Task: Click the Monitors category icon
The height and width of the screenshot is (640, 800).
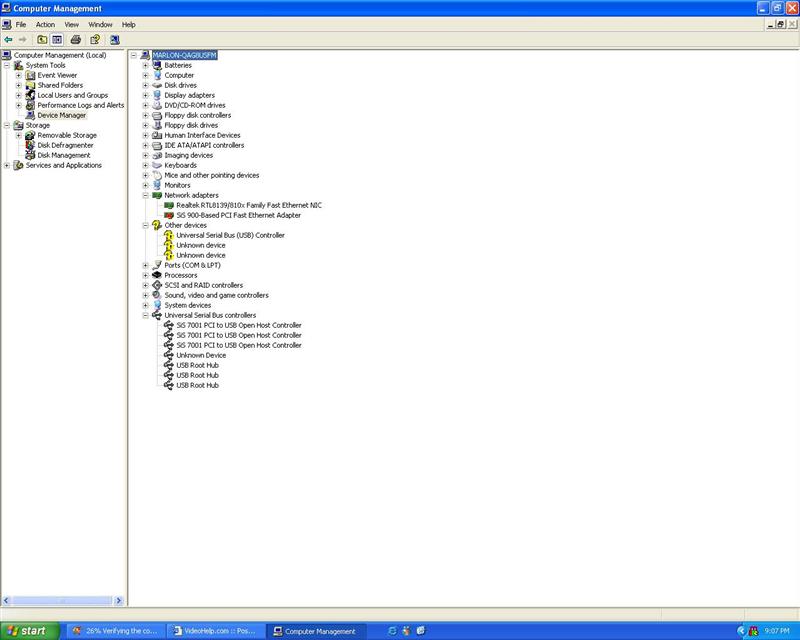Action: pyautogui.click(x=157, y=185)
